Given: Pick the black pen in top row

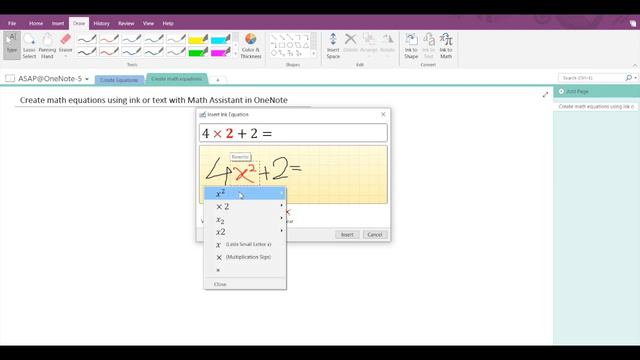Looking at the screenshot, I should [87, 39].
